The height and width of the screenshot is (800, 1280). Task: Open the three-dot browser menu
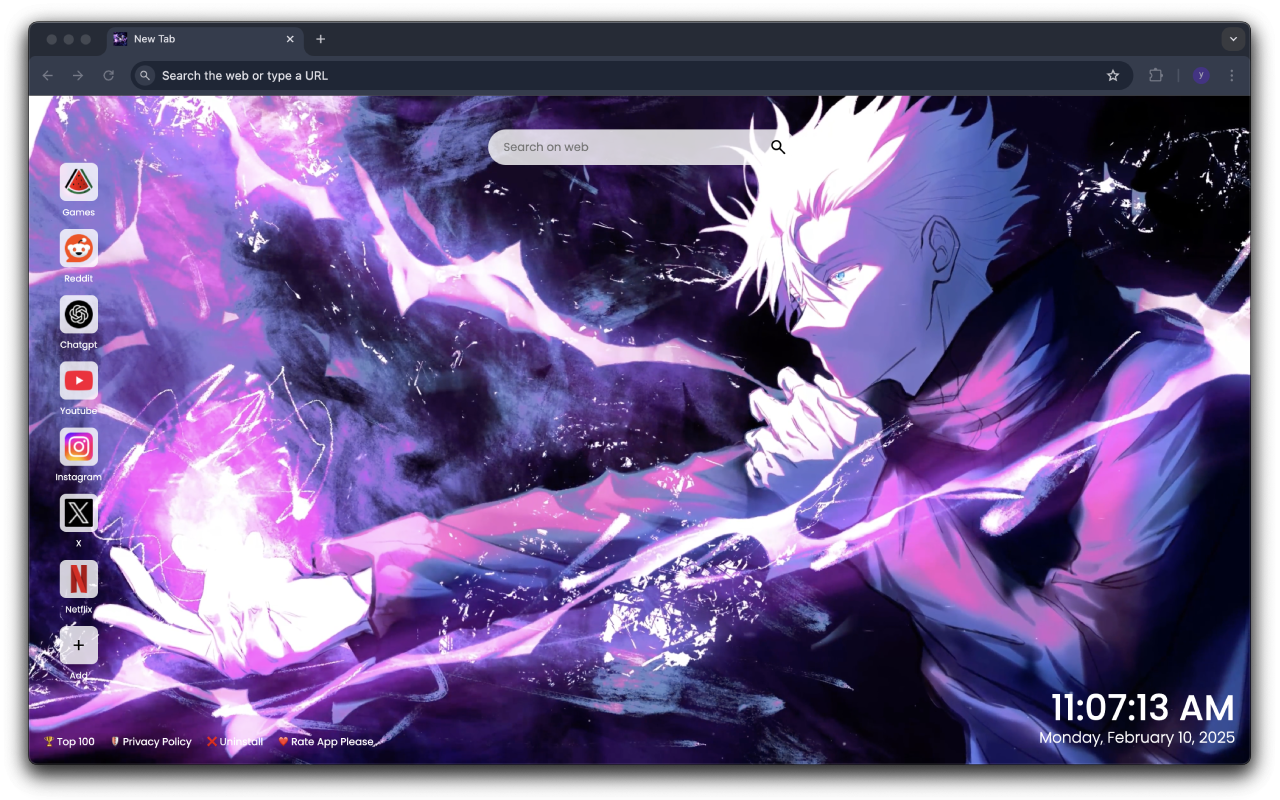point(1231,75)
